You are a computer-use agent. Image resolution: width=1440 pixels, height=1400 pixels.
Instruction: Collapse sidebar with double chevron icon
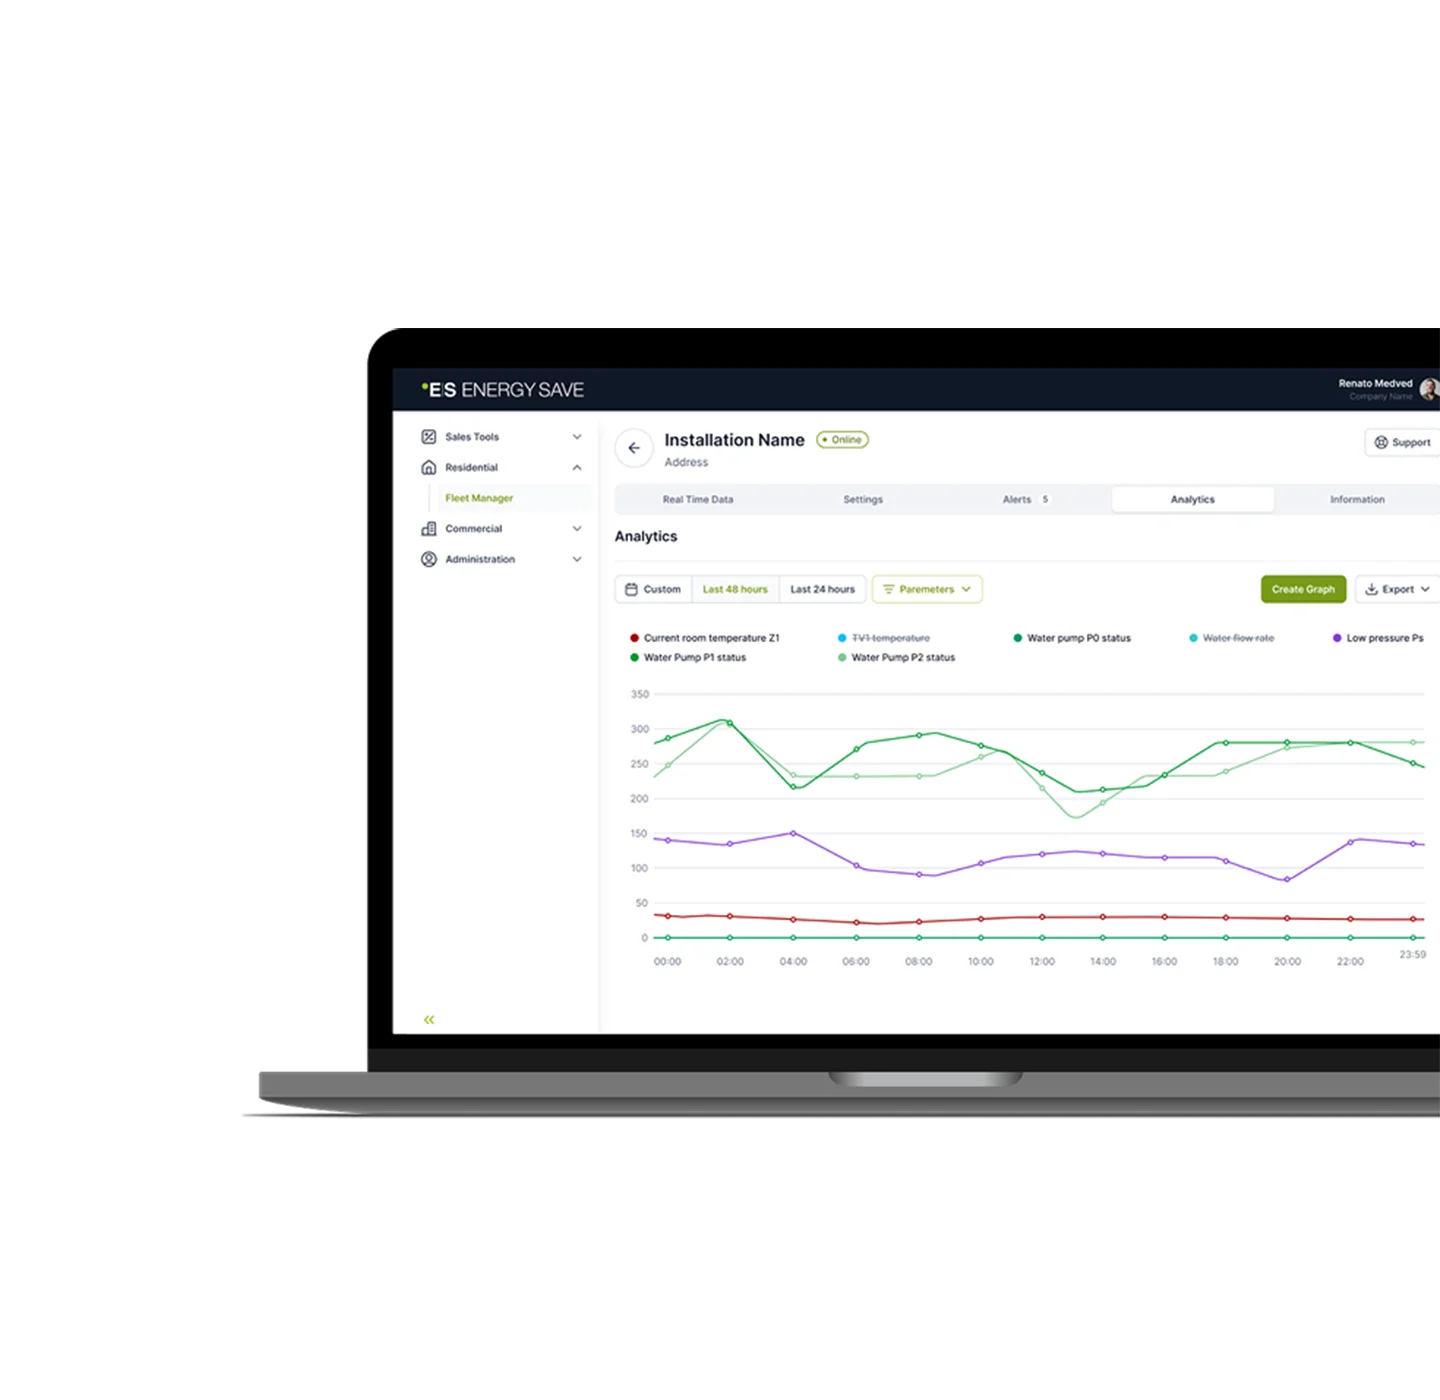pos(429,1020)
